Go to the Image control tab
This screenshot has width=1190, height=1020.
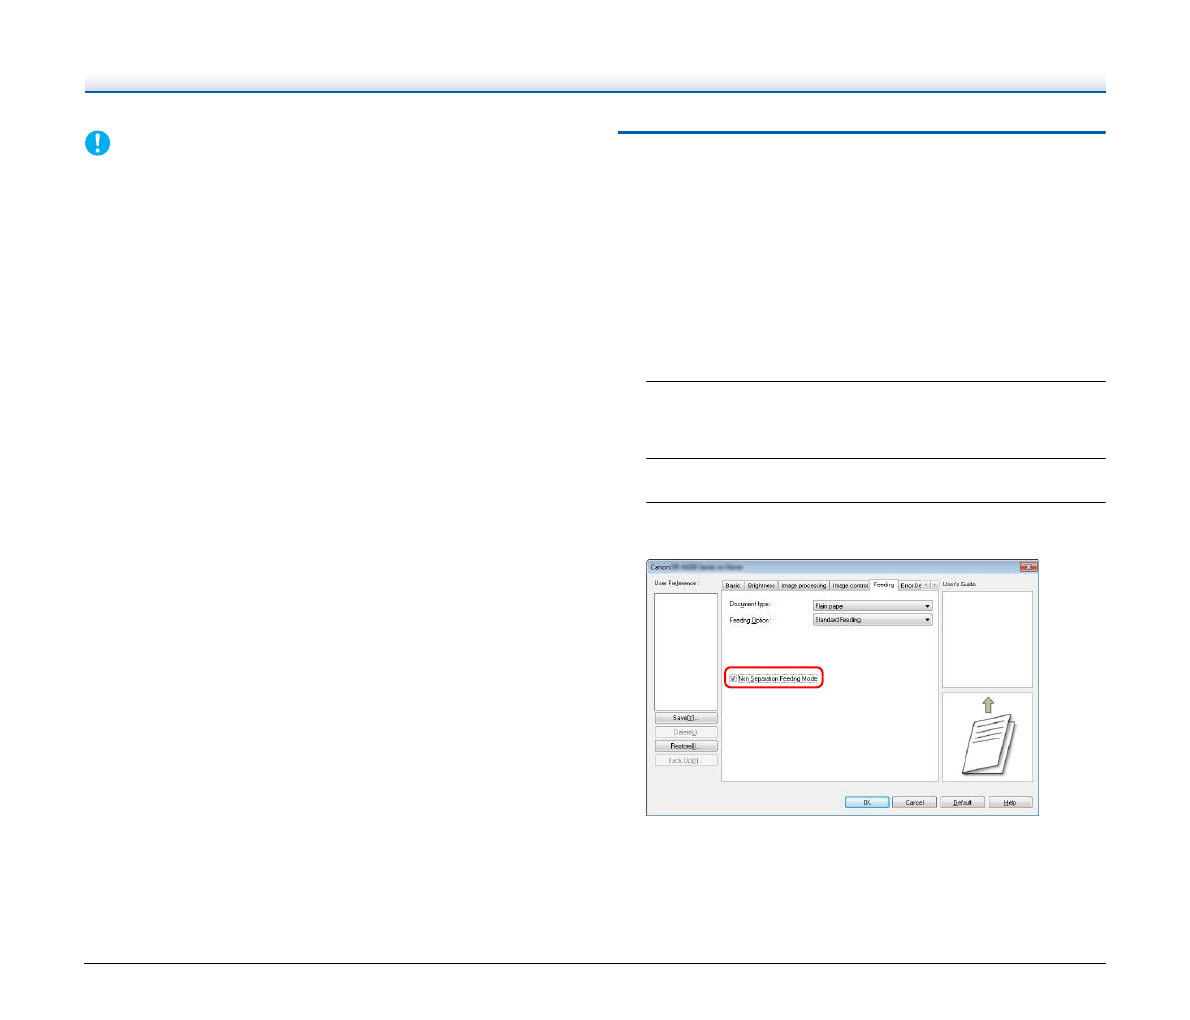click(850, 585)
